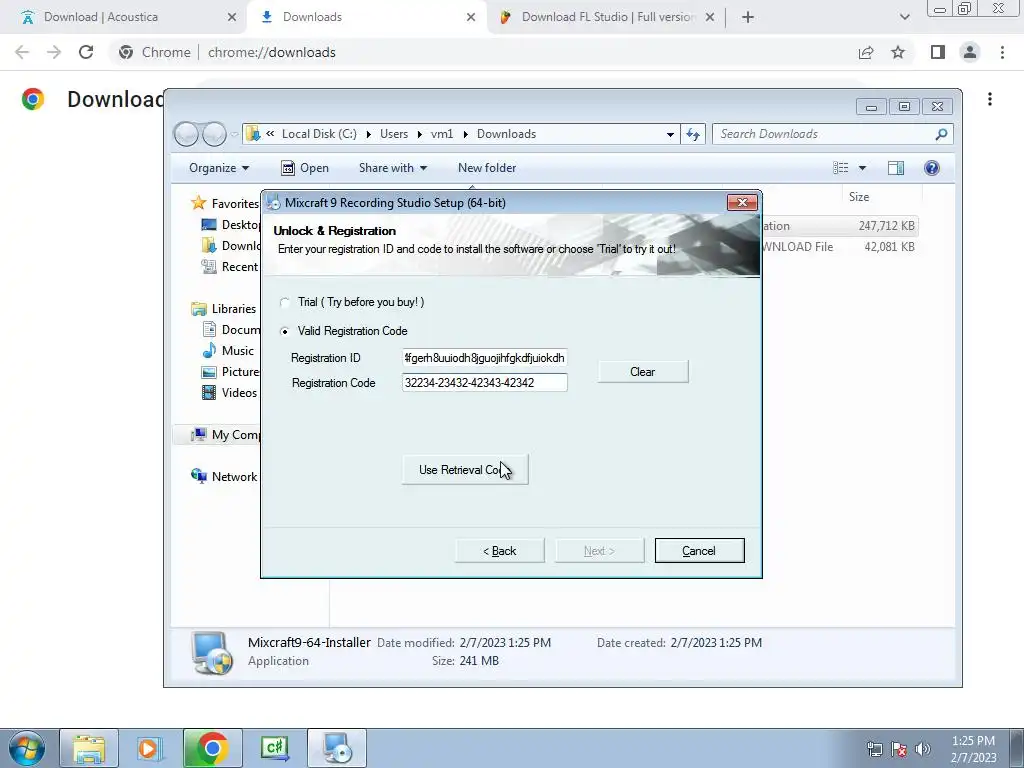Open Chrome profile avatar
This screenshot has height=768, width=1024.
[x=970, y=52]
